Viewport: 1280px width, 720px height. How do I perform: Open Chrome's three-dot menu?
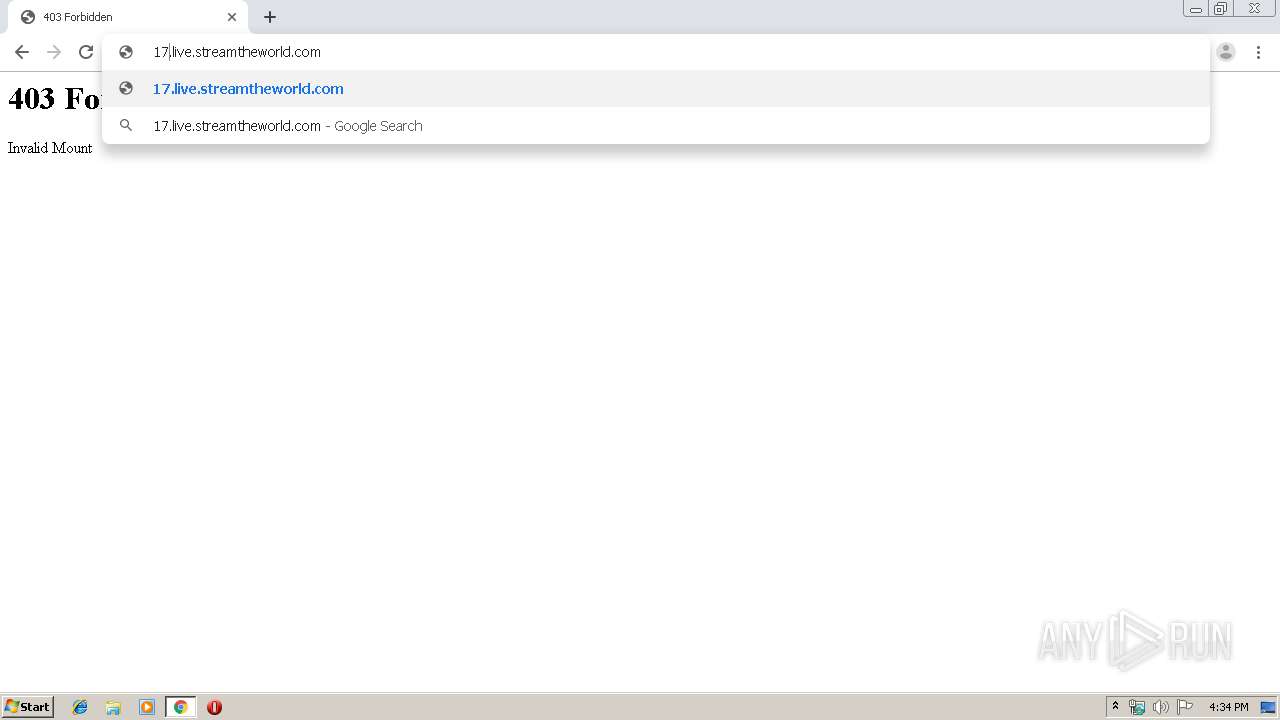tap(1258, 52)
